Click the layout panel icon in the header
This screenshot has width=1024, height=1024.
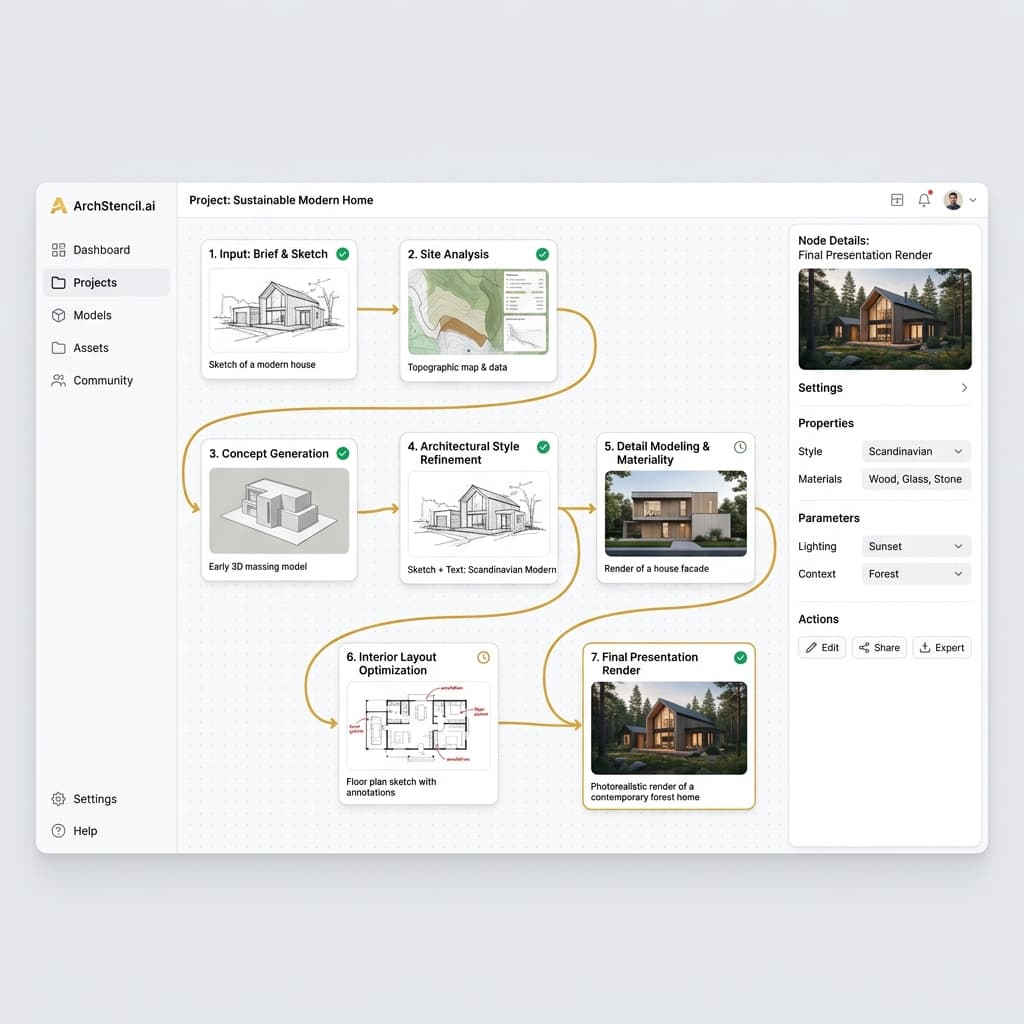click(897, 199)
